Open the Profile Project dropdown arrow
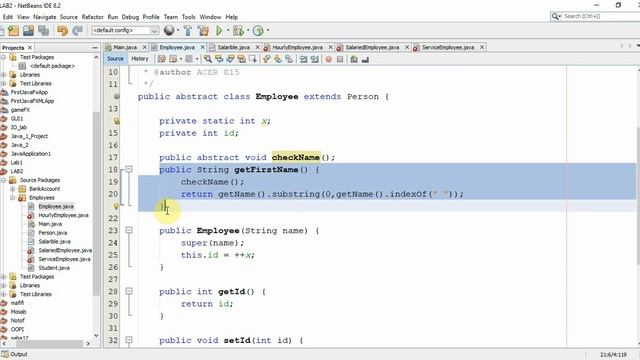The image size is (640, 360). (268, 31)
